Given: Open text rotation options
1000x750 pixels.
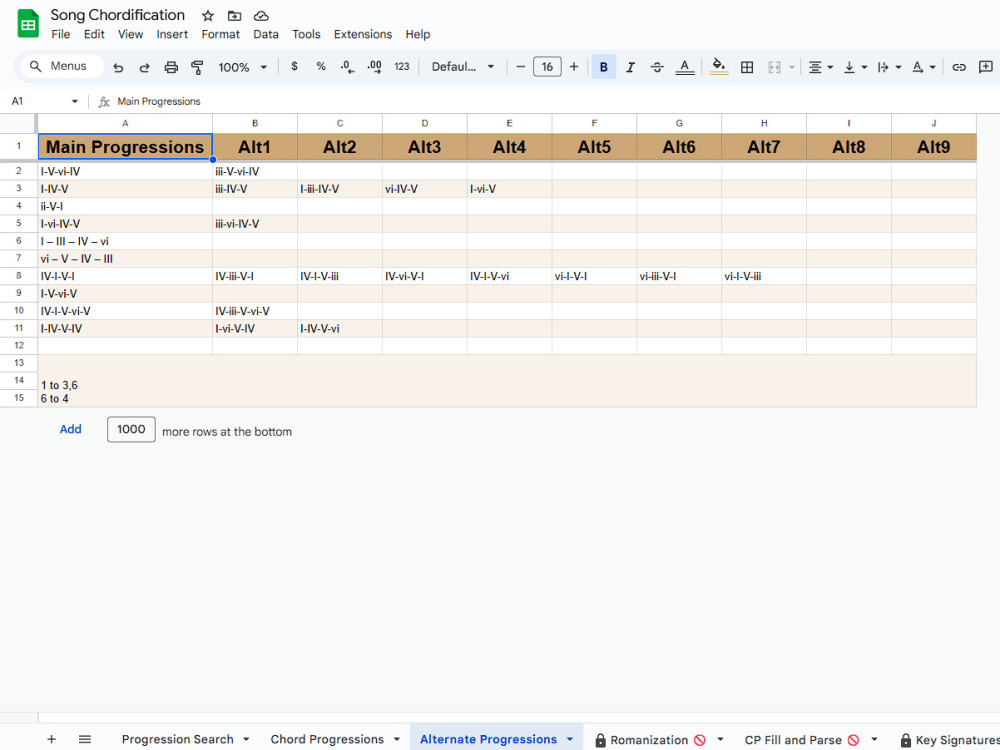Looking at the screenshot, I should [923, 67].
